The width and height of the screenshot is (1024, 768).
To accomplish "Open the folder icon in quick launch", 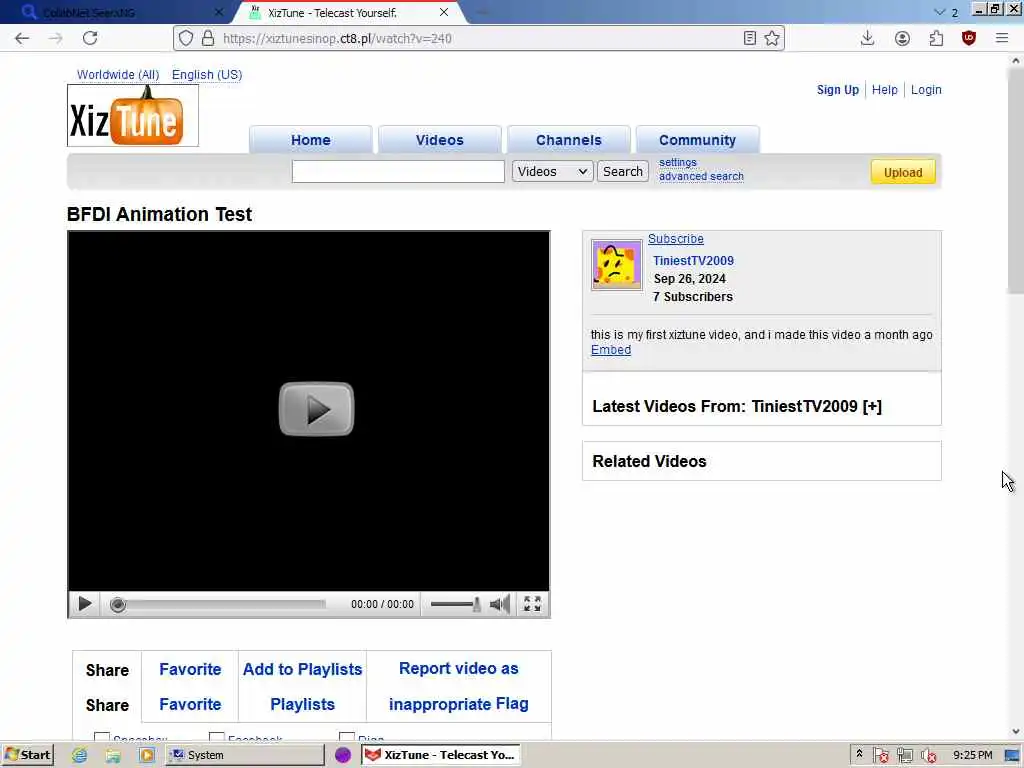I will point(113,755).
